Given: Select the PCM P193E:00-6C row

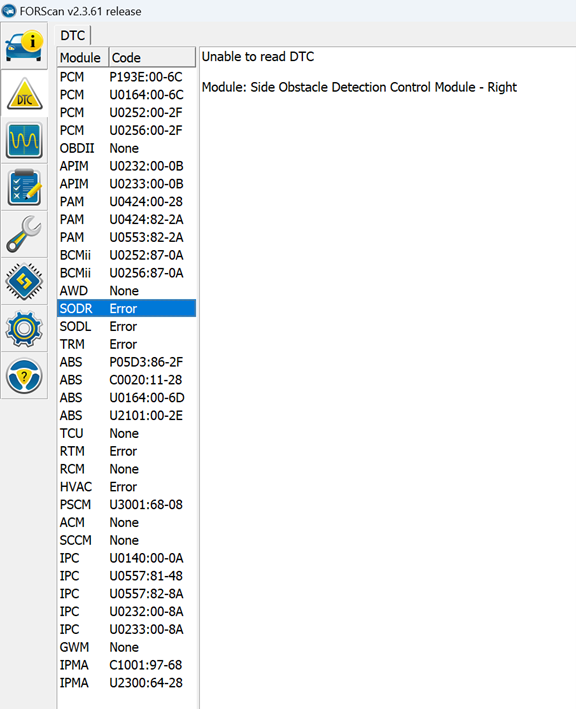Looking at the screenshot, I should [127, 77].
